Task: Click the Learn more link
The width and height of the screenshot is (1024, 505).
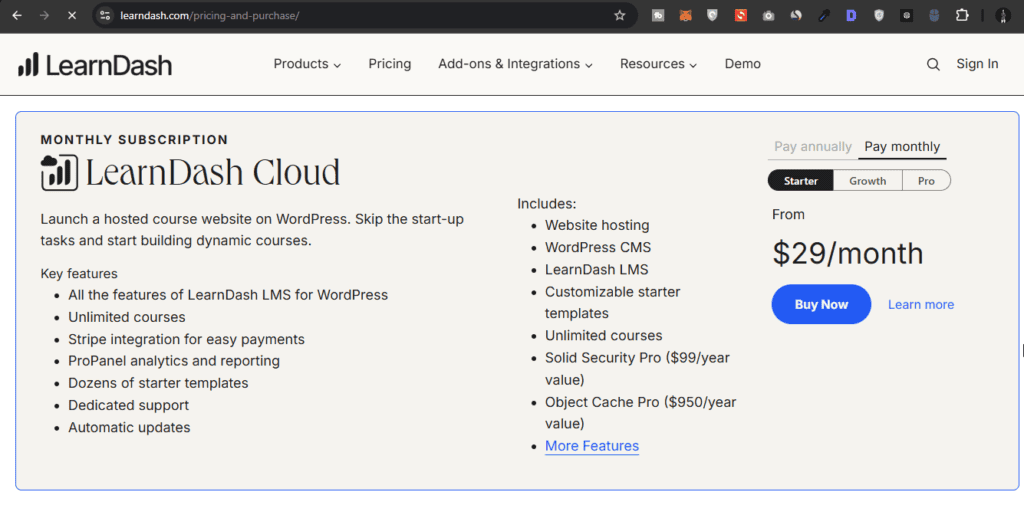Action: [921, 304]
